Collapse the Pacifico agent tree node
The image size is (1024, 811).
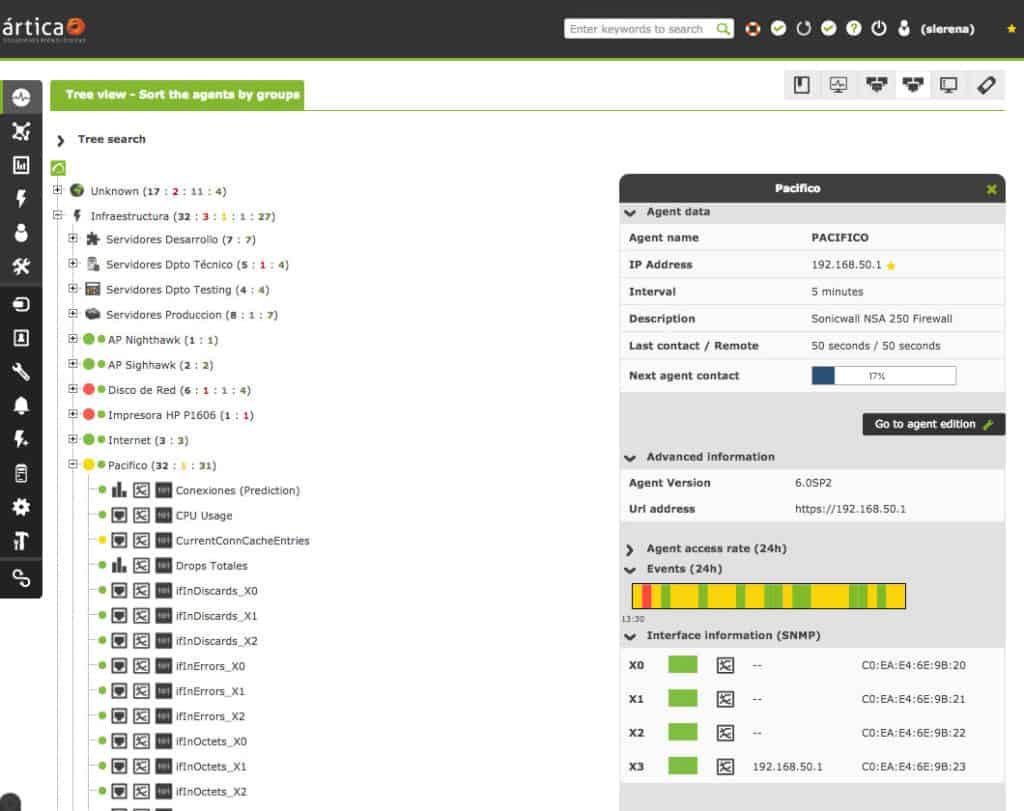(x=73, y=464)
